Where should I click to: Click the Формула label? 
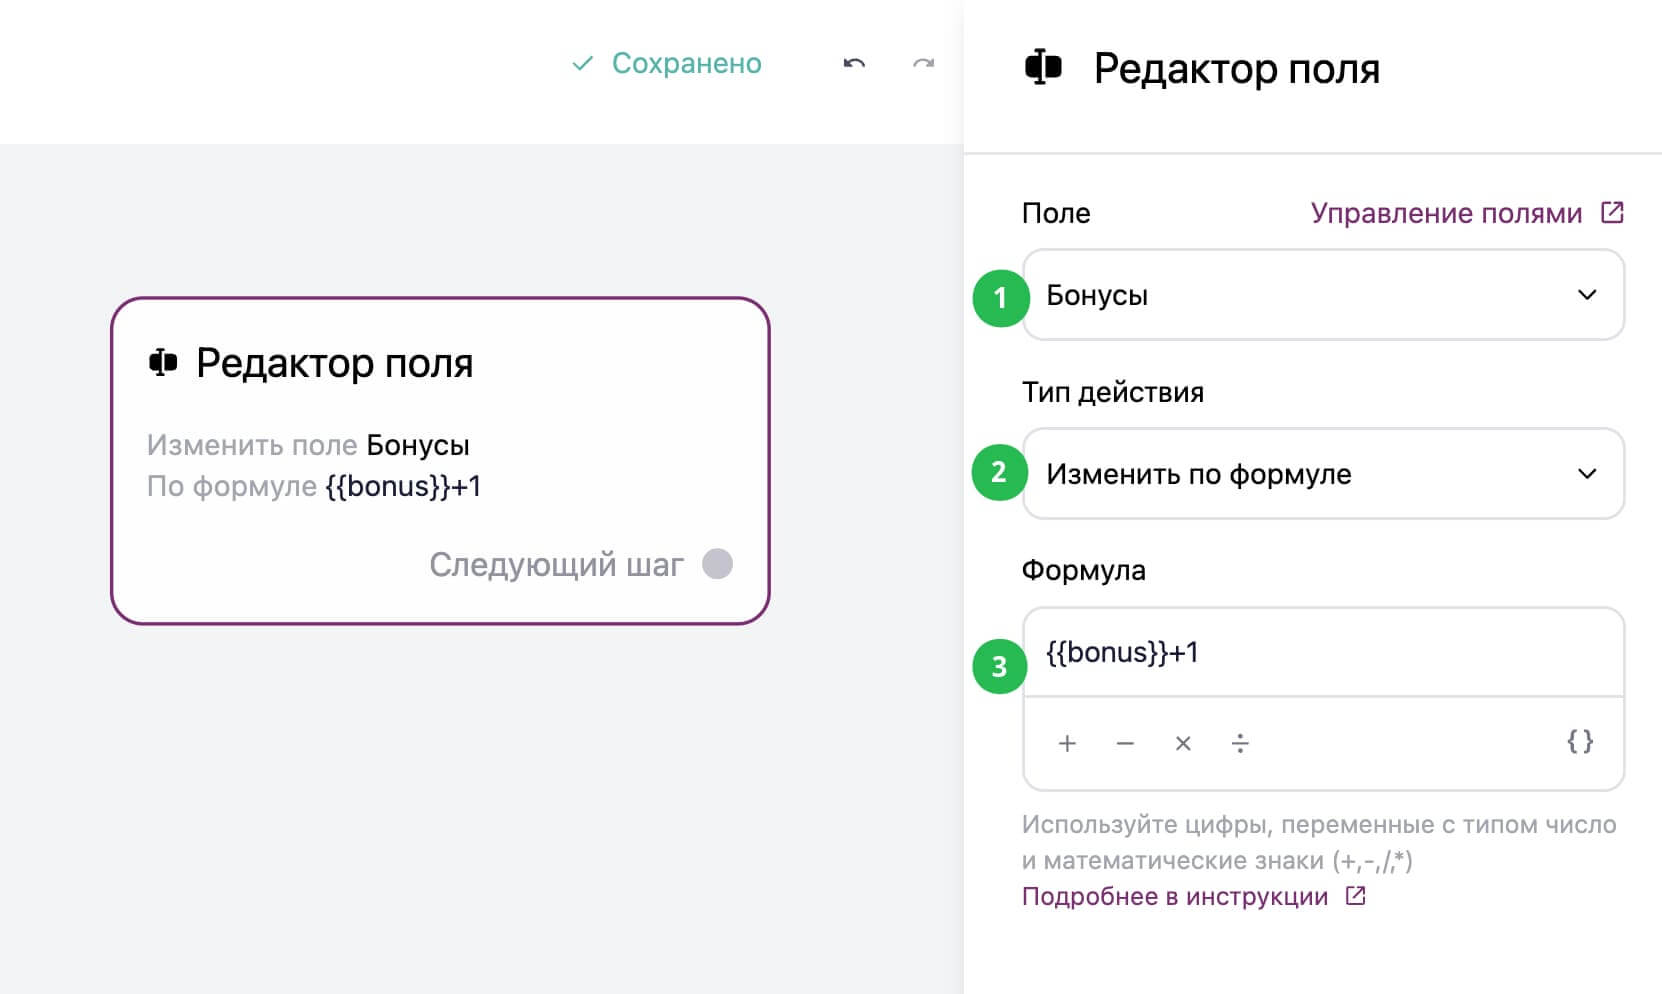[x=1083, y=570]
